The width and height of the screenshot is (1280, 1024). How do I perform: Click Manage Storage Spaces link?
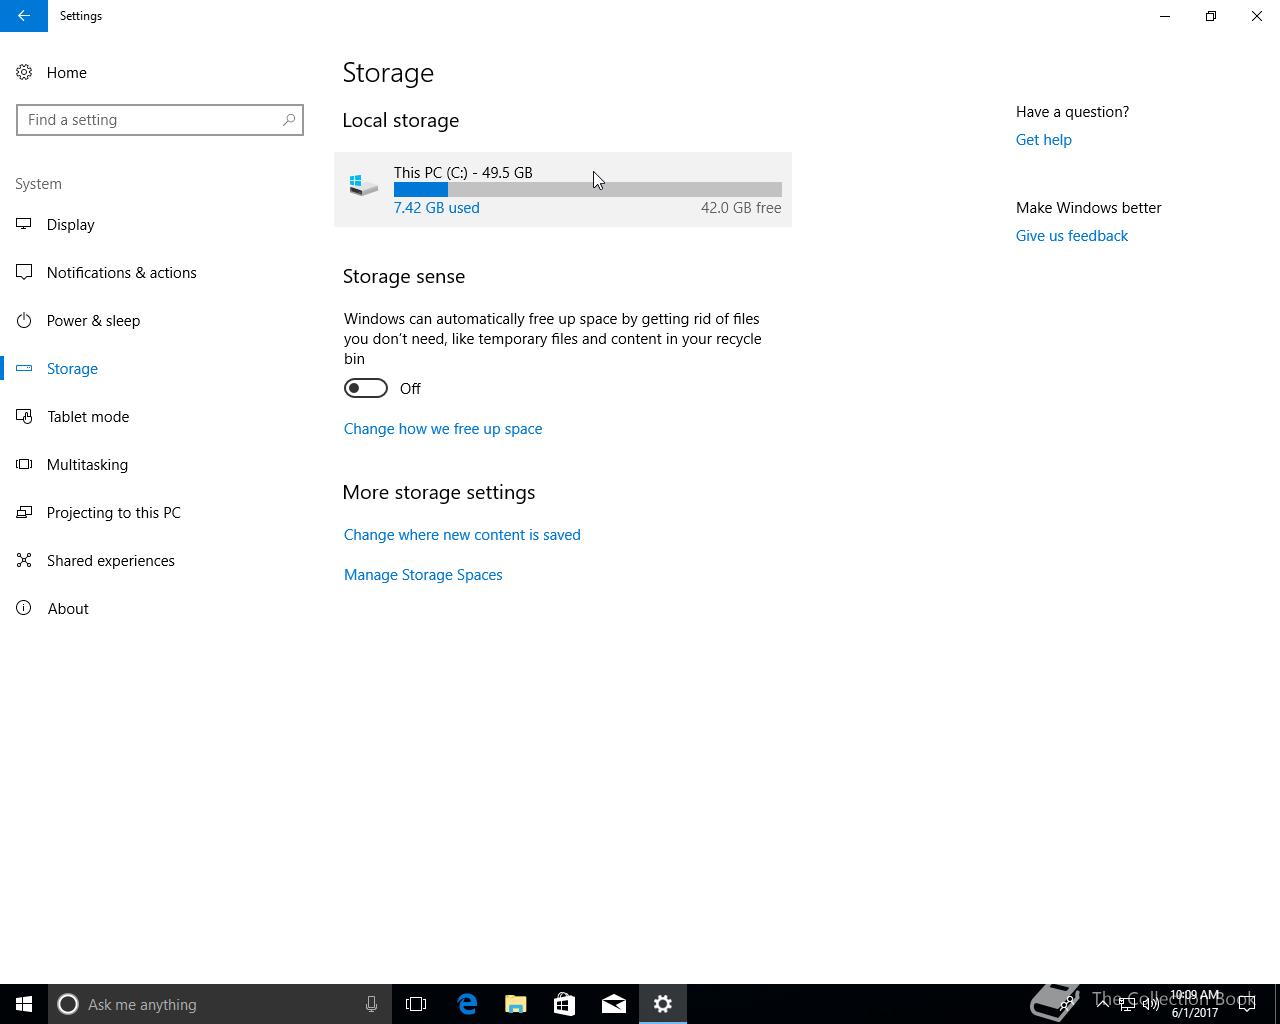[423, 574]
